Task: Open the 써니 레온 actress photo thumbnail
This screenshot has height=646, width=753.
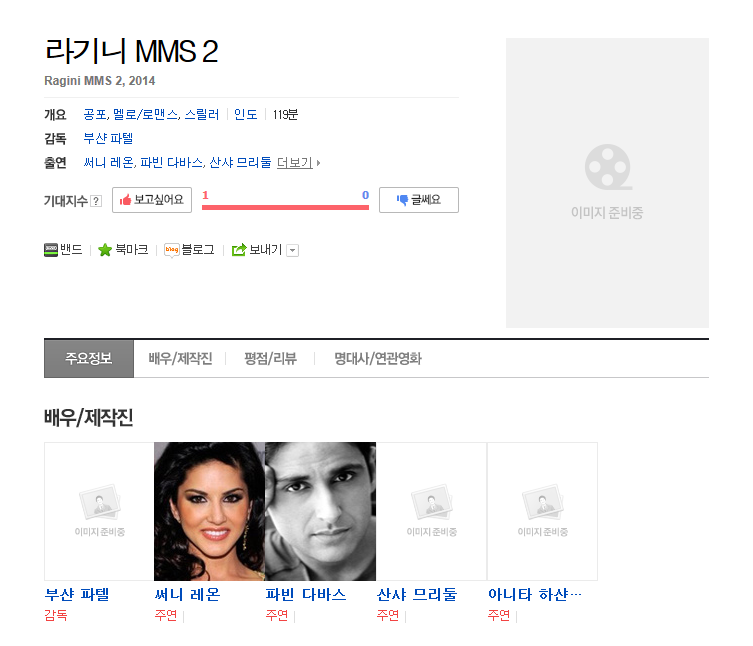Action: (209, 511)
